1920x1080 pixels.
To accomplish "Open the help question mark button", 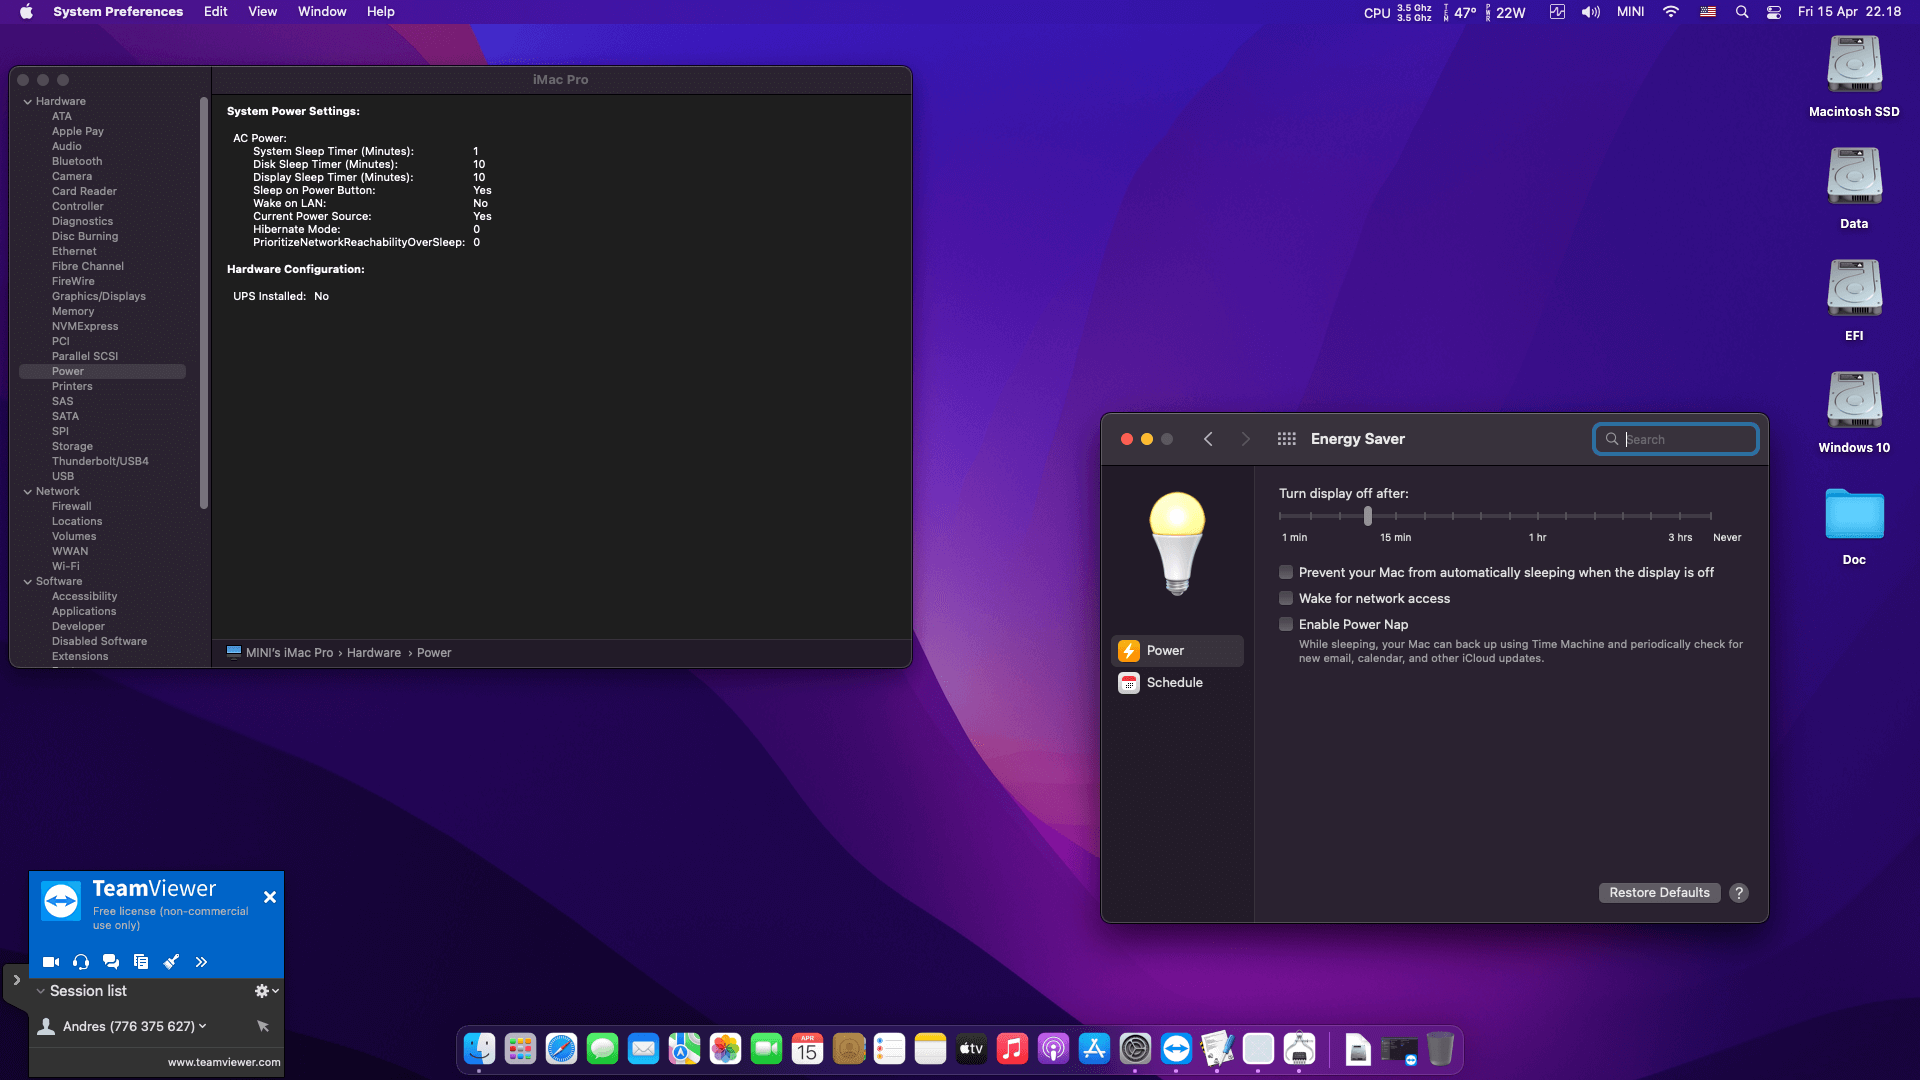I will pos(1739,893).
